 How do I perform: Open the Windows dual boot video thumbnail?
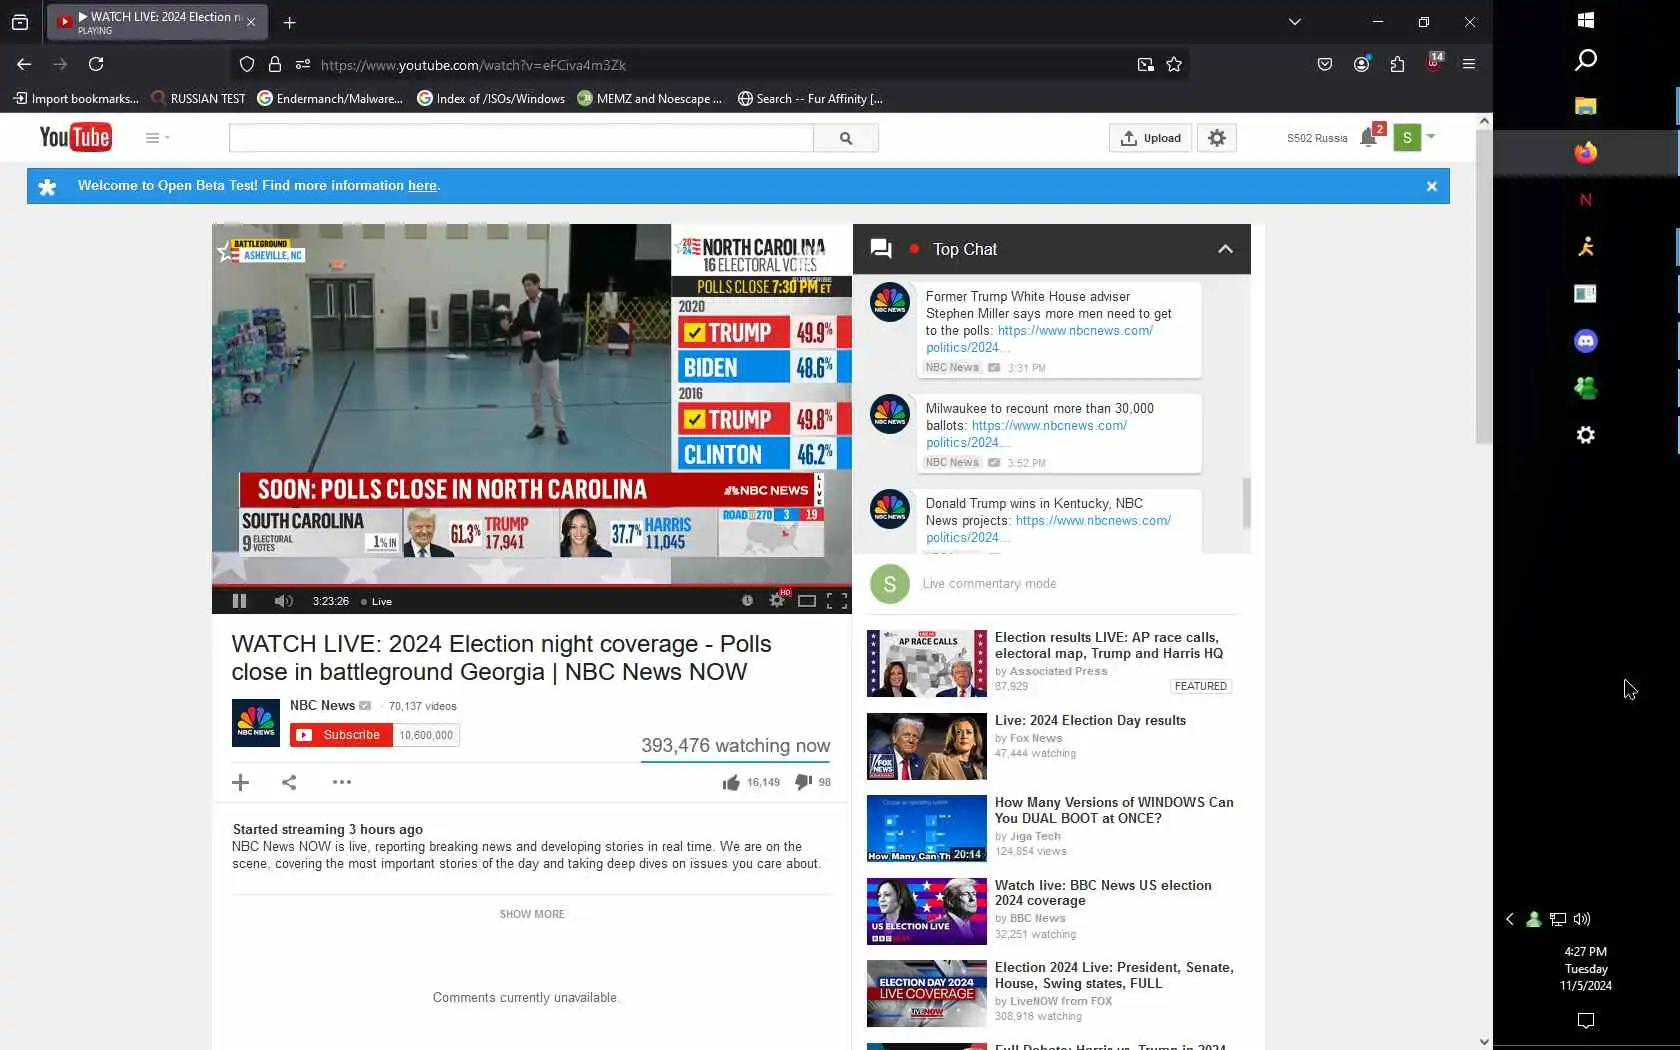pyautogui.click(x=927, y=829)
